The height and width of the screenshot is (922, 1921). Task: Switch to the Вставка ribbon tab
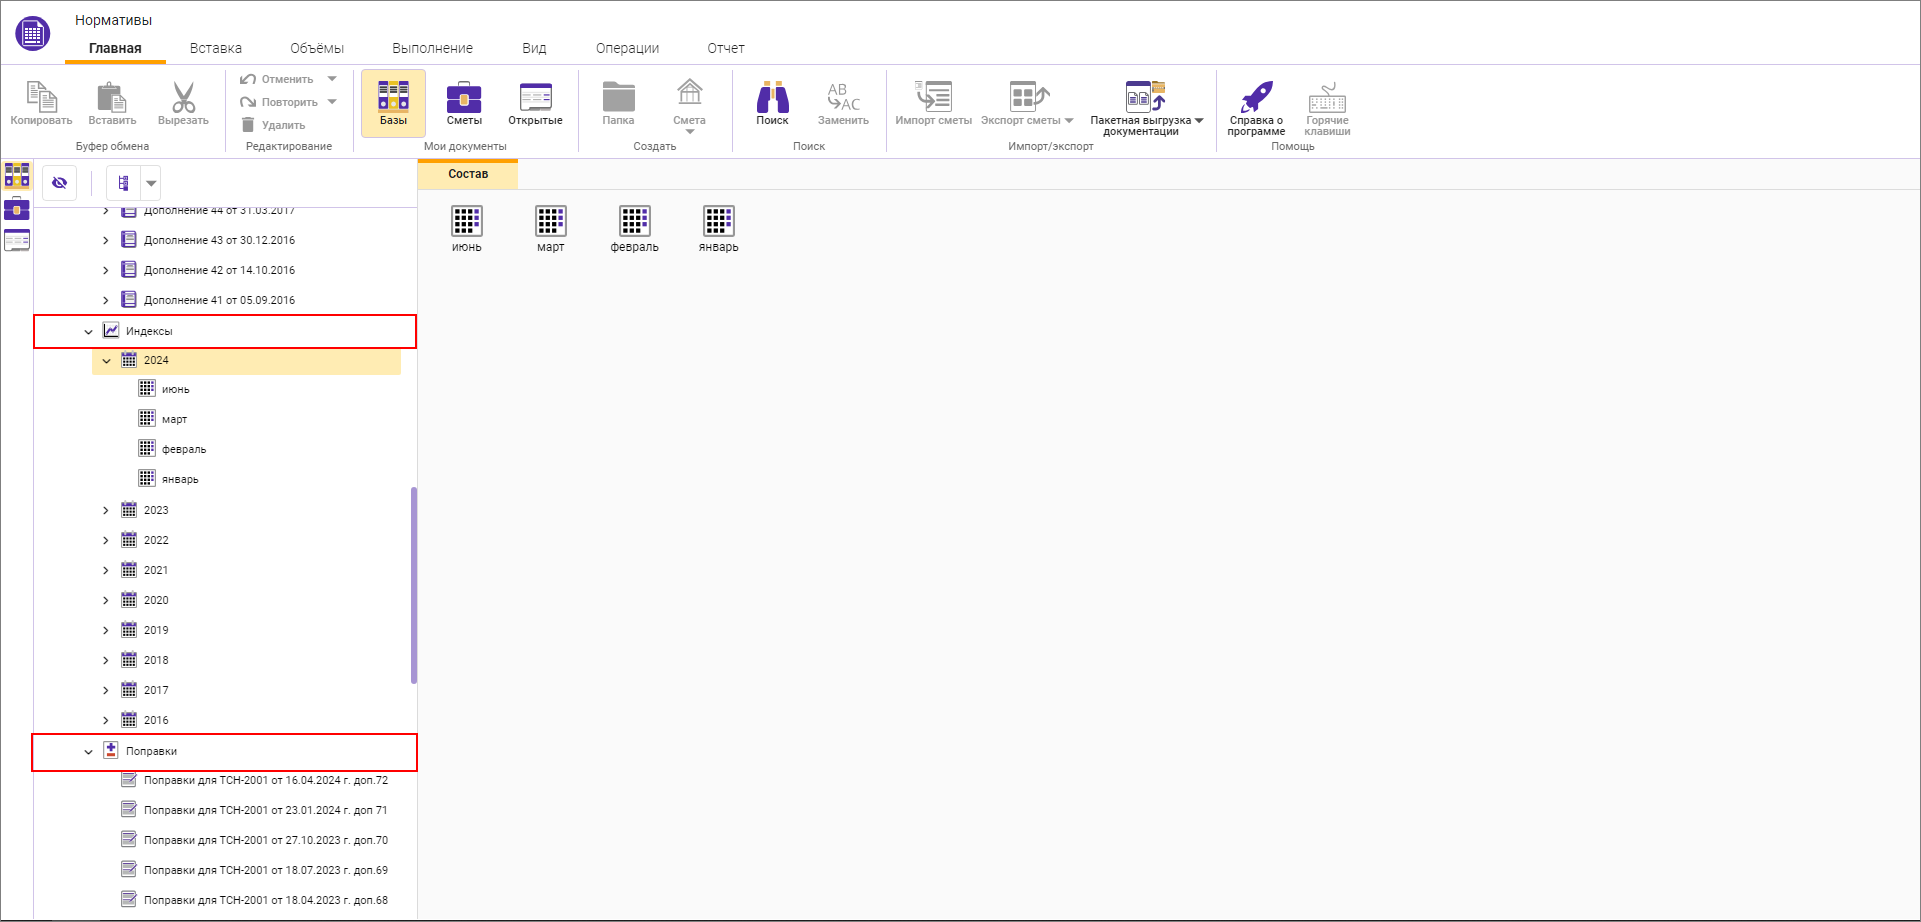click(x=216, y=48)
